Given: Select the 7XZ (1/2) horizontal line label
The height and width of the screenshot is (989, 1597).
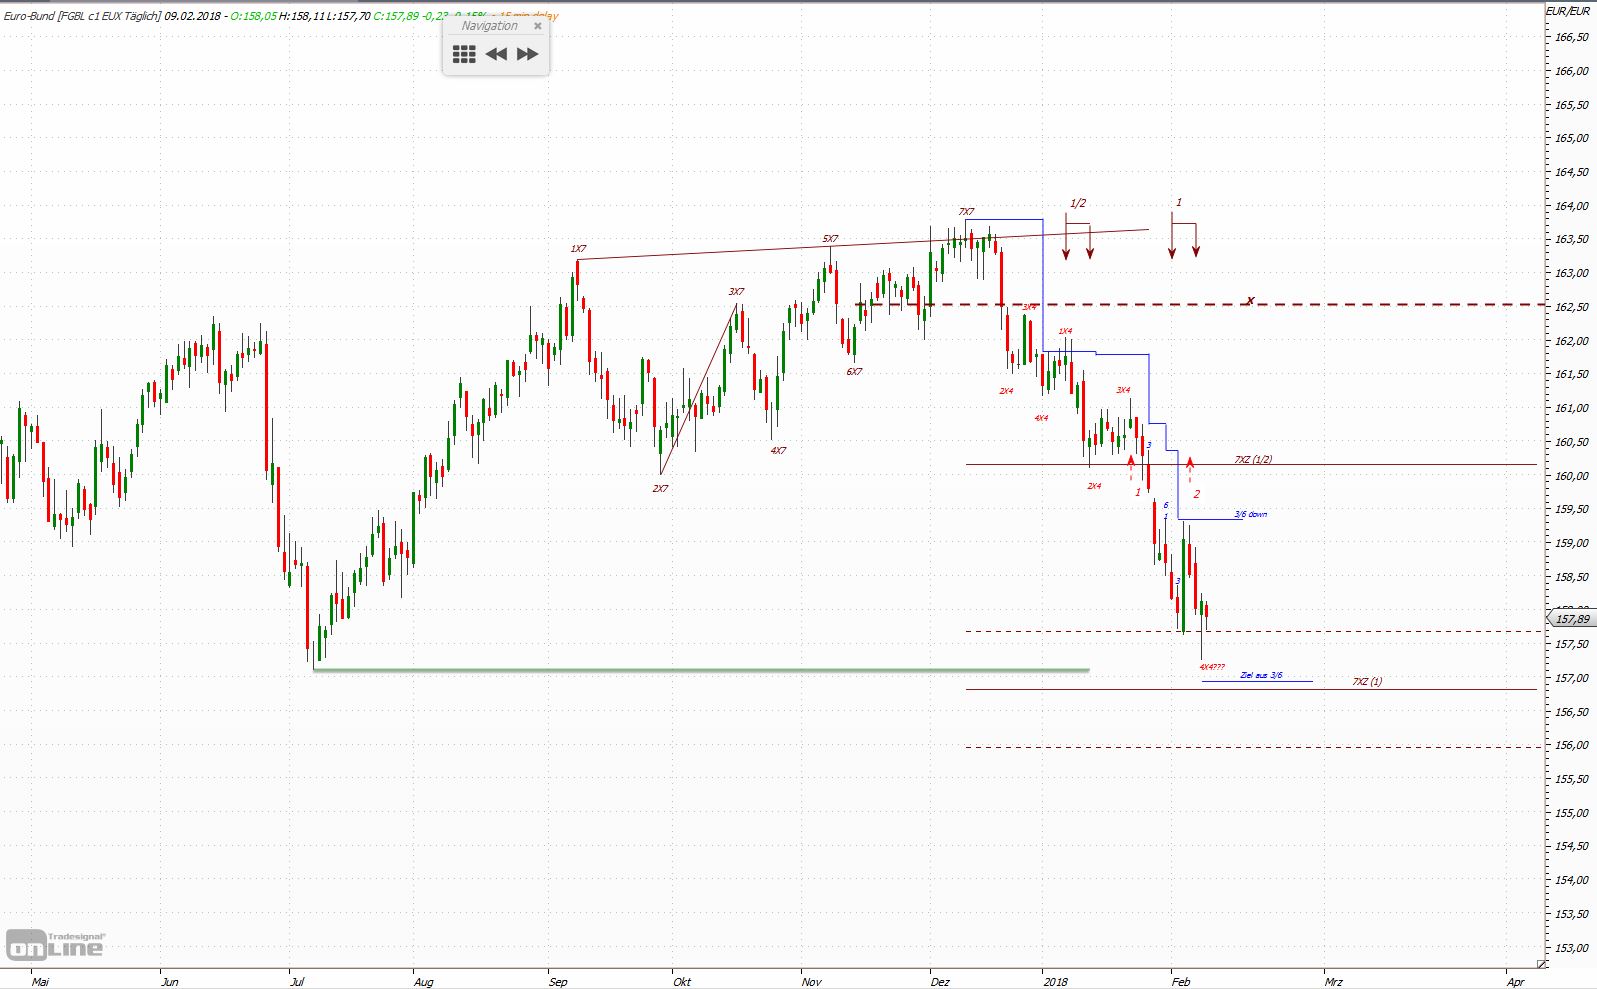Looking at the screenshot, I should pos(1253,460).
